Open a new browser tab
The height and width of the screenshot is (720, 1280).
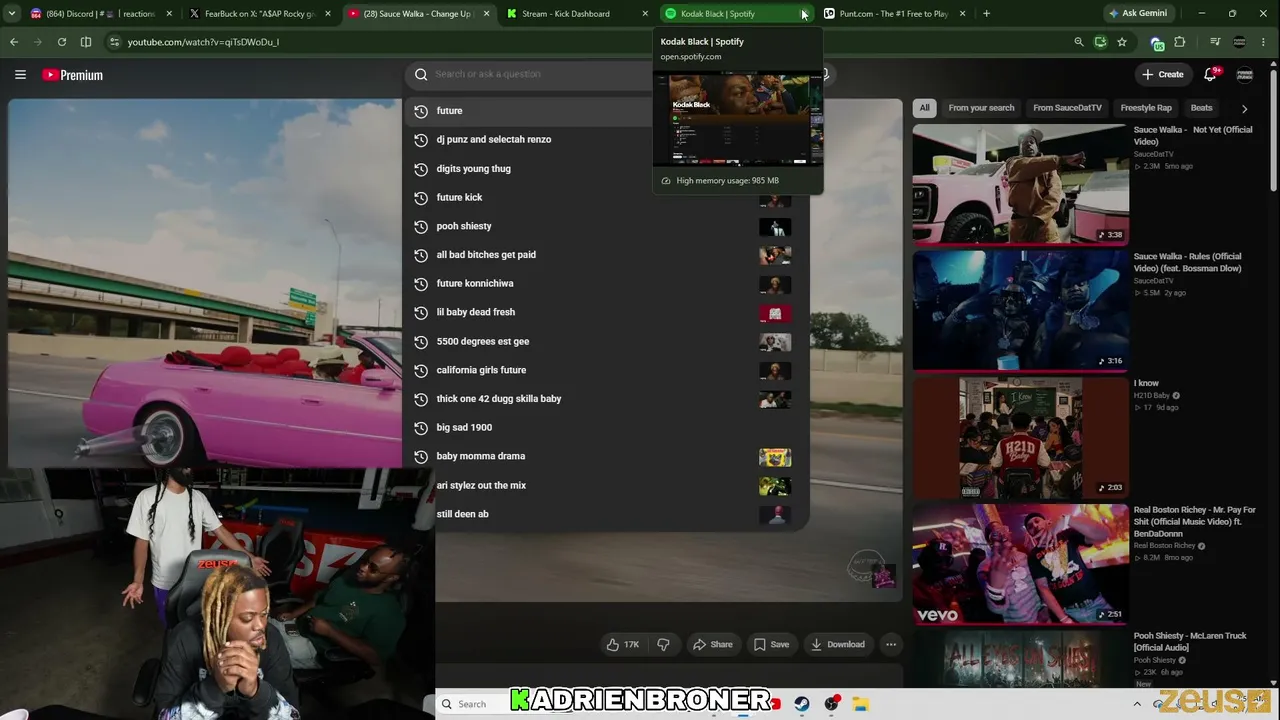coord(986,14)
